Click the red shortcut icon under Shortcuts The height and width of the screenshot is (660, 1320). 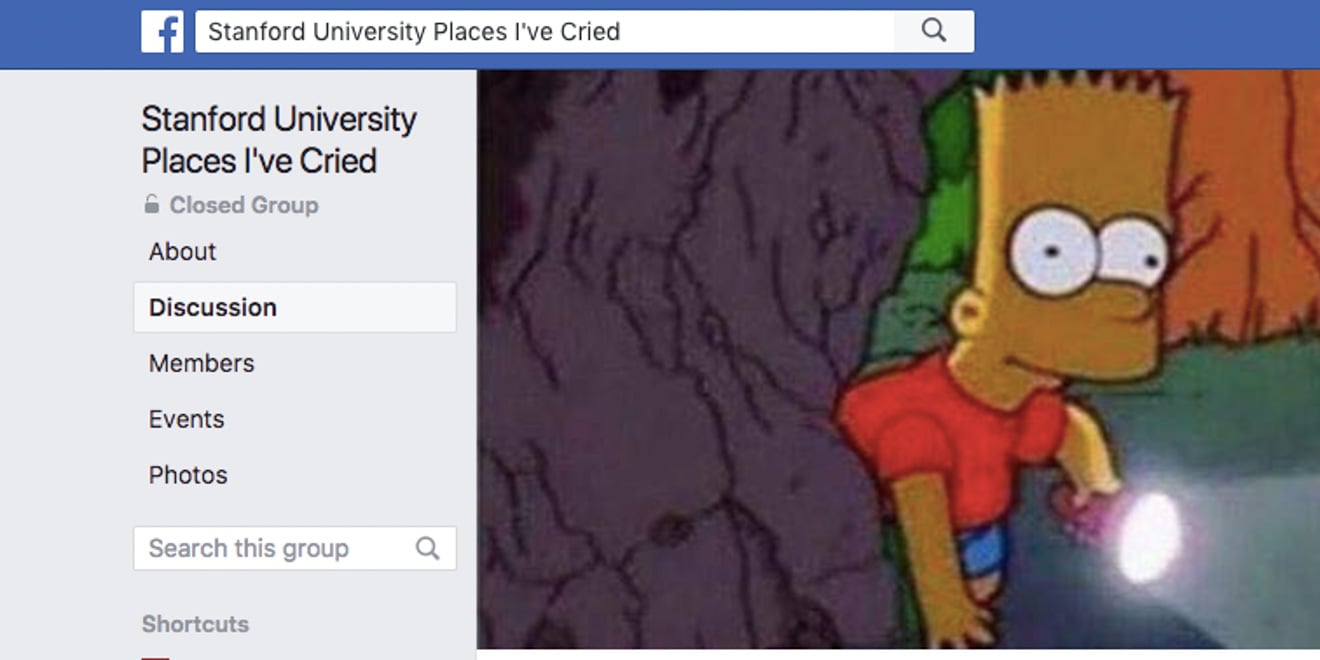155,658
